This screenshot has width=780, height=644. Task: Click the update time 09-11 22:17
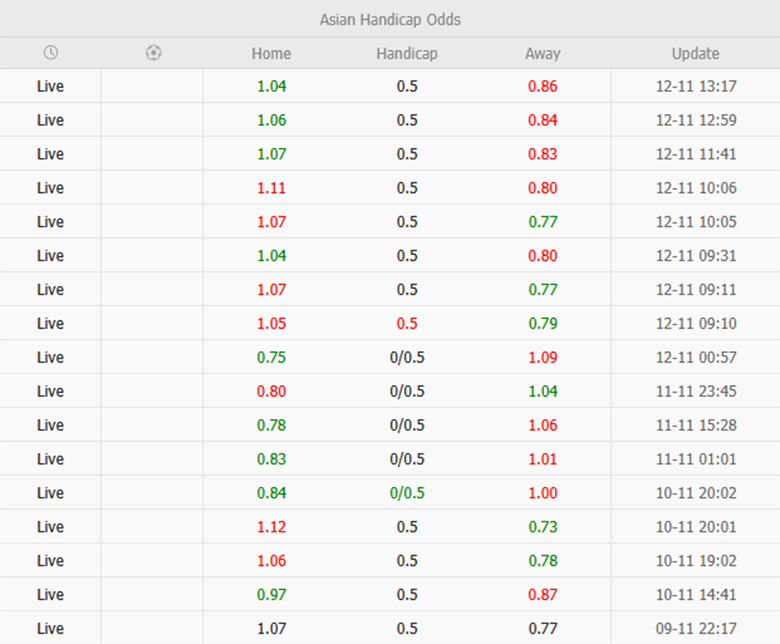(696, 629)
